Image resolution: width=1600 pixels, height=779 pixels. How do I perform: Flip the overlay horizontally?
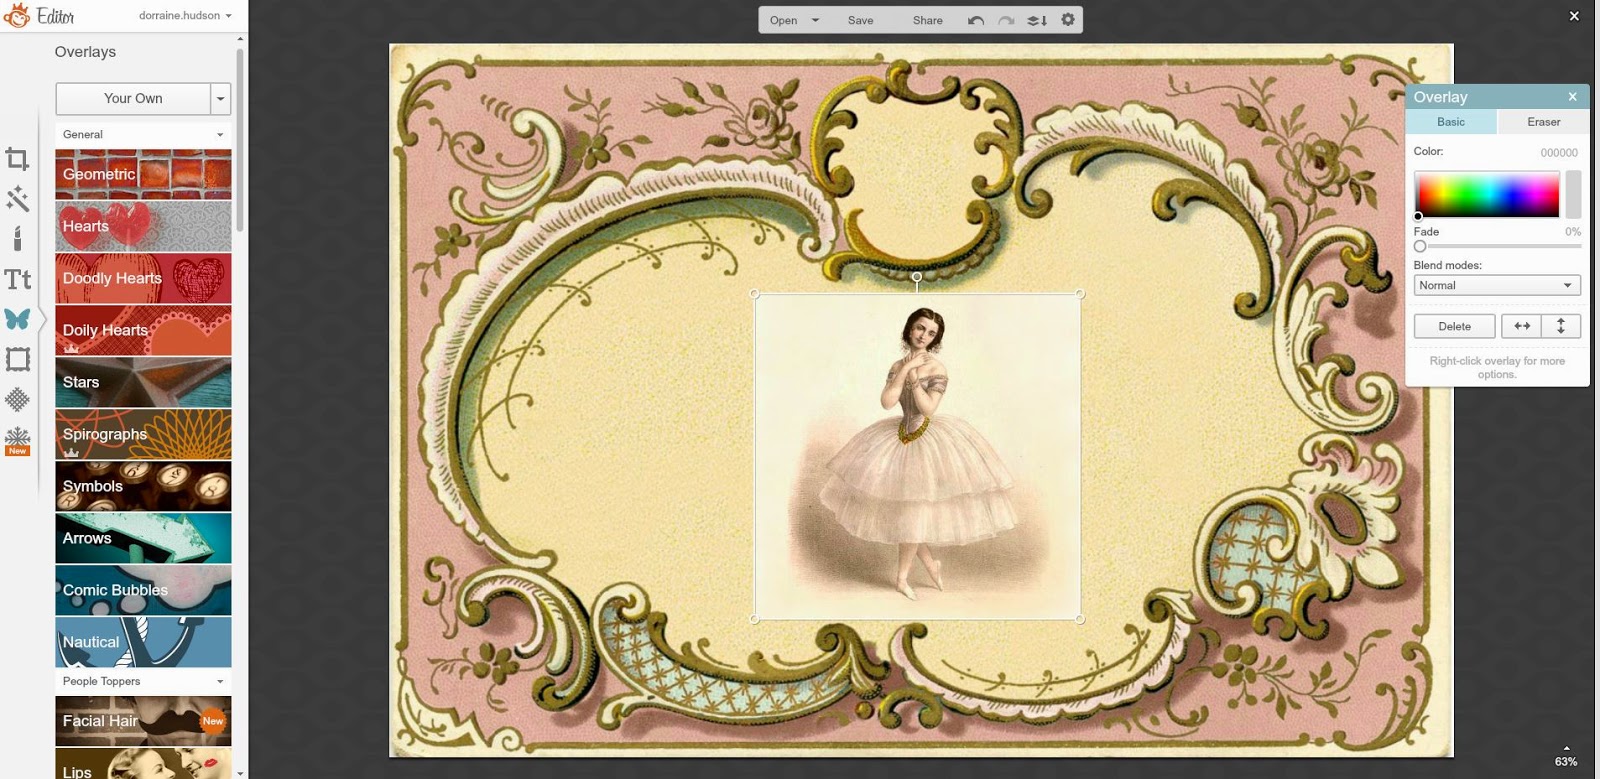(1522, 326)
